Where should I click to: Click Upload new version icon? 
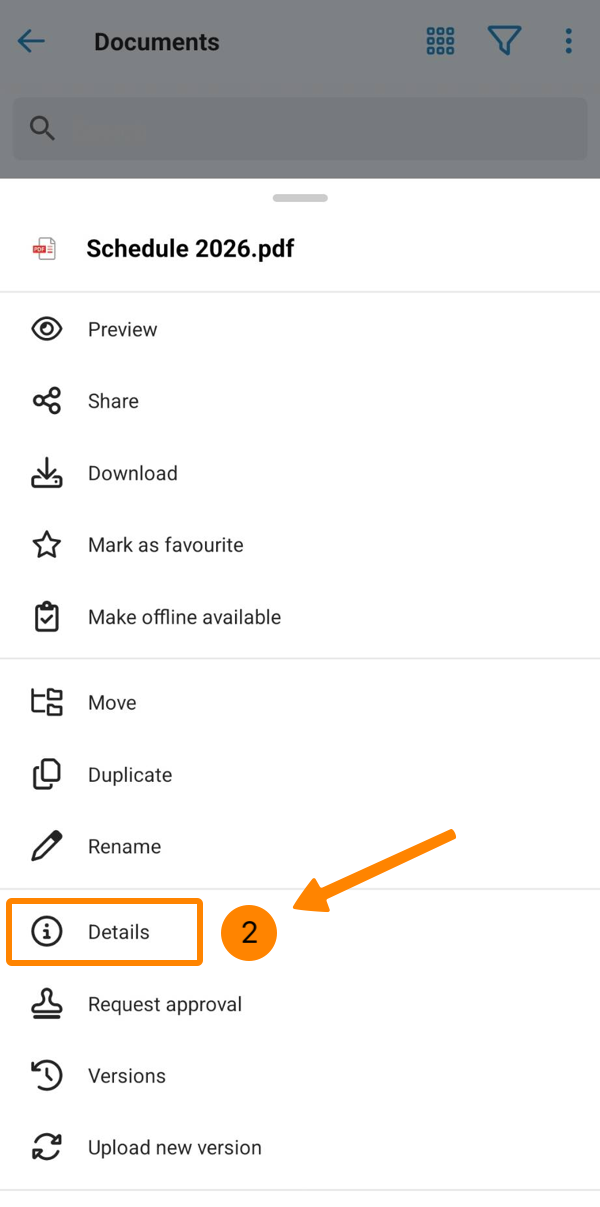pos(47,1148)
